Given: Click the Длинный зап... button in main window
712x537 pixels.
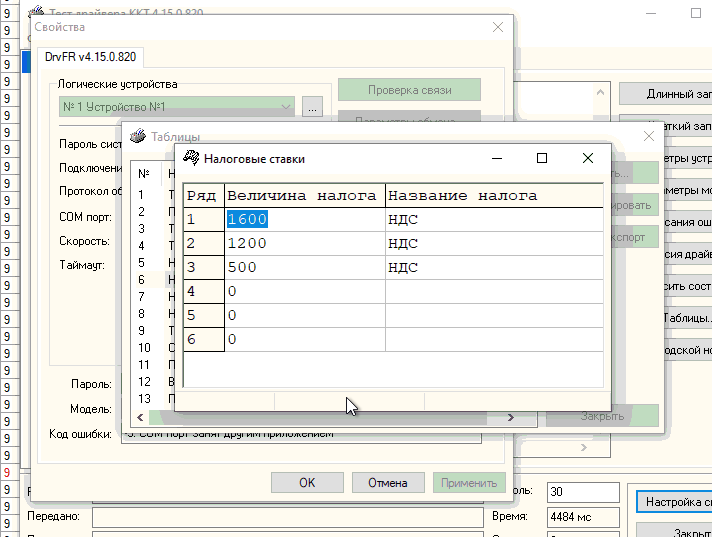Looking at the screenshot, I should 666,94.
